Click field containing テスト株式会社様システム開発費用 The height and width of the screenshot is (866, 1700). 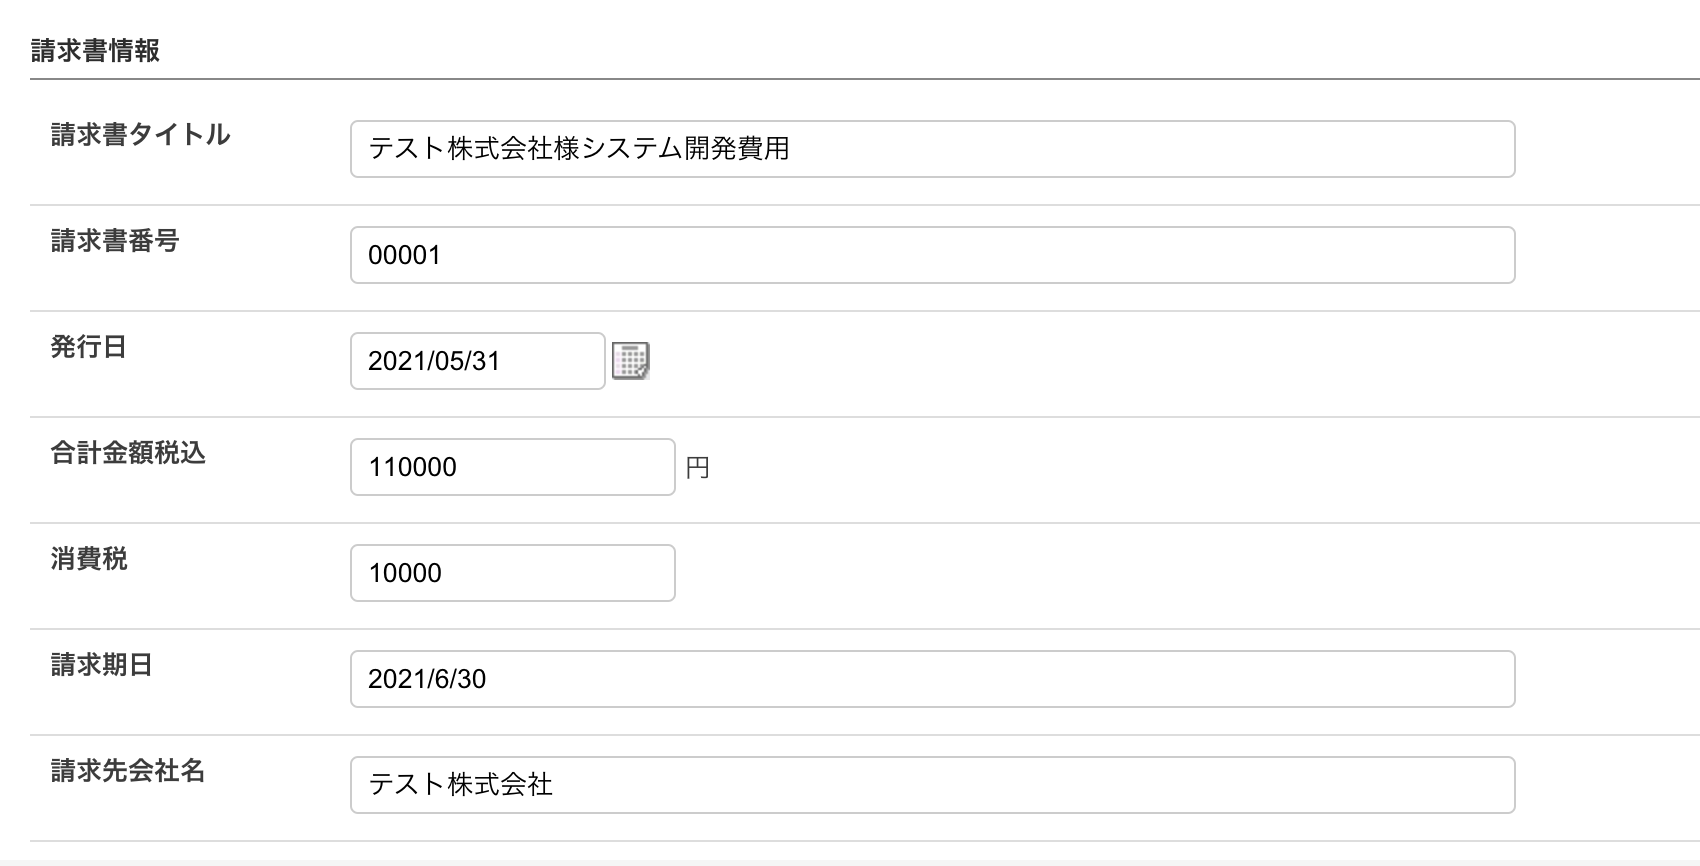(x=932, y=149)
